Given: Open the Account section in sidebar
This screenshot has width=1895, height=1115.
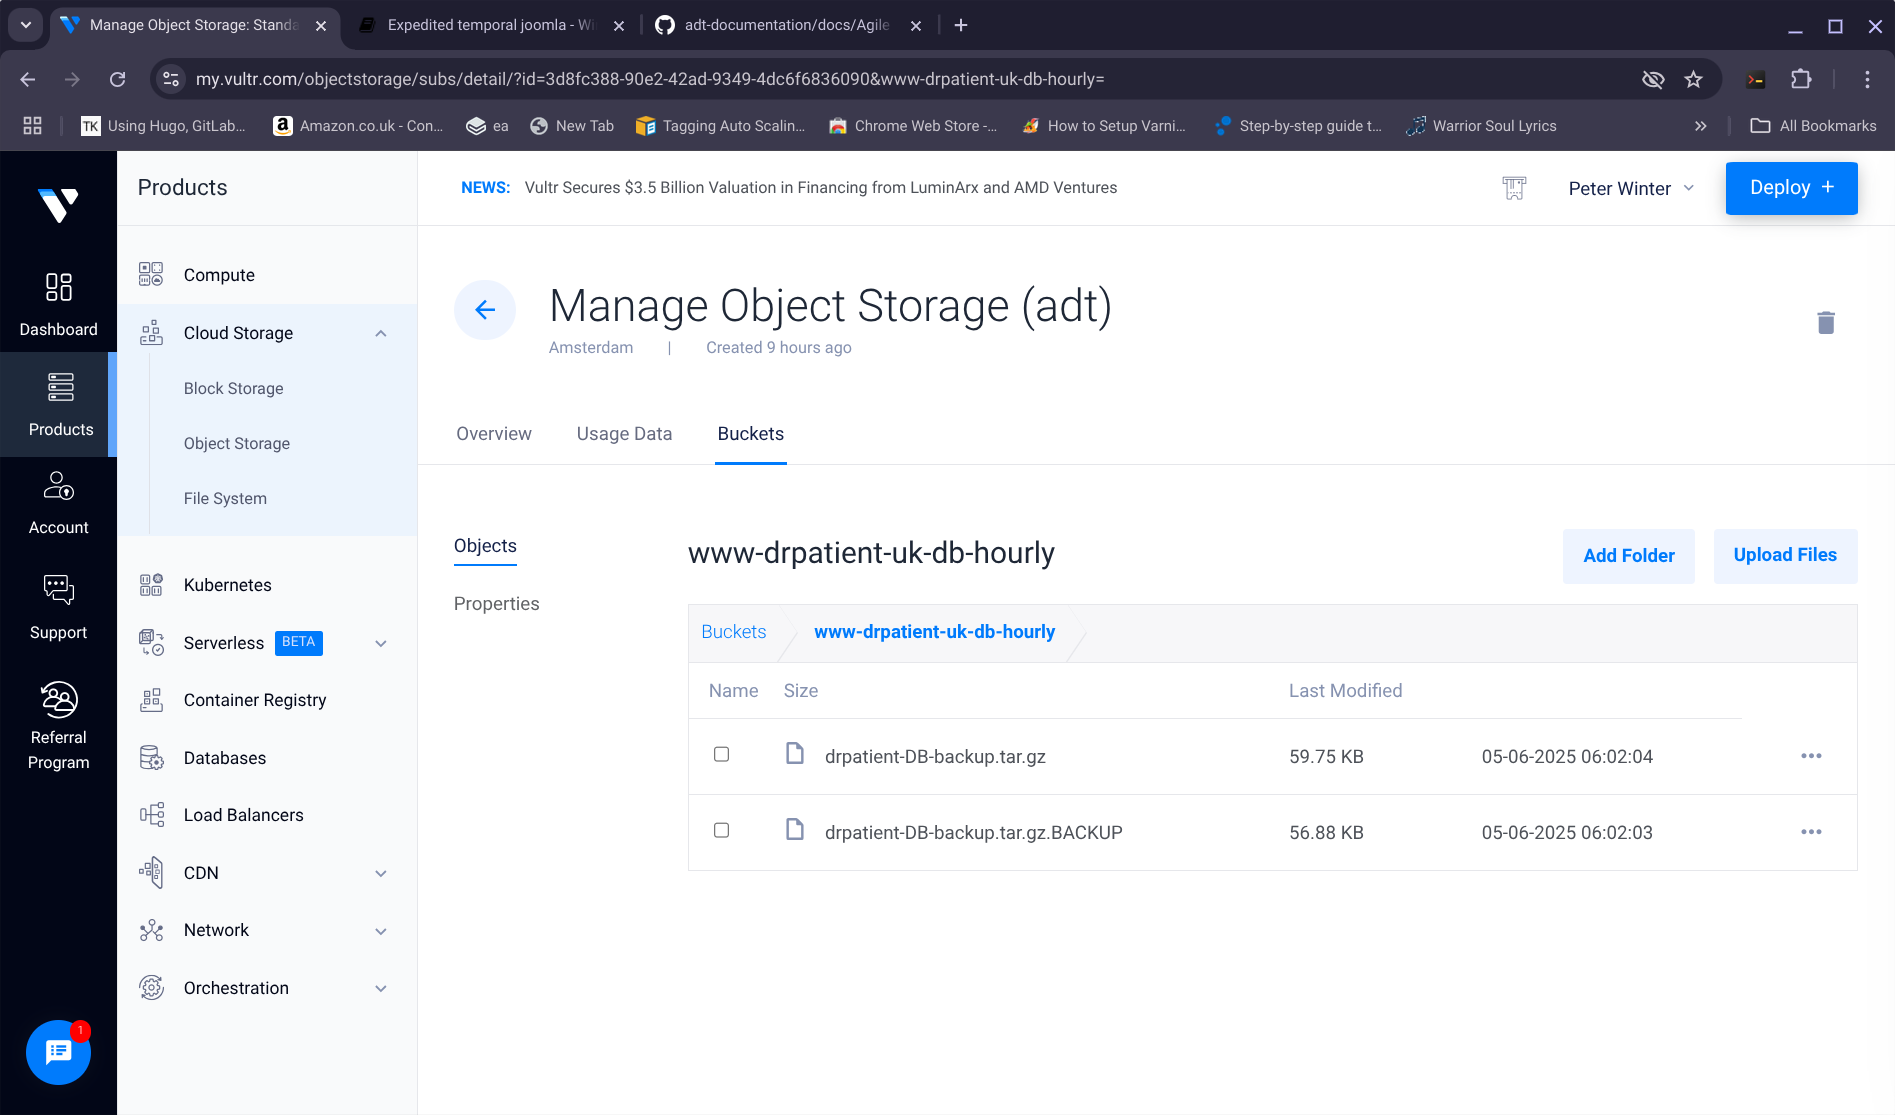Looking at the screenshot, I should pyautogui.click(x=58, y=503).
